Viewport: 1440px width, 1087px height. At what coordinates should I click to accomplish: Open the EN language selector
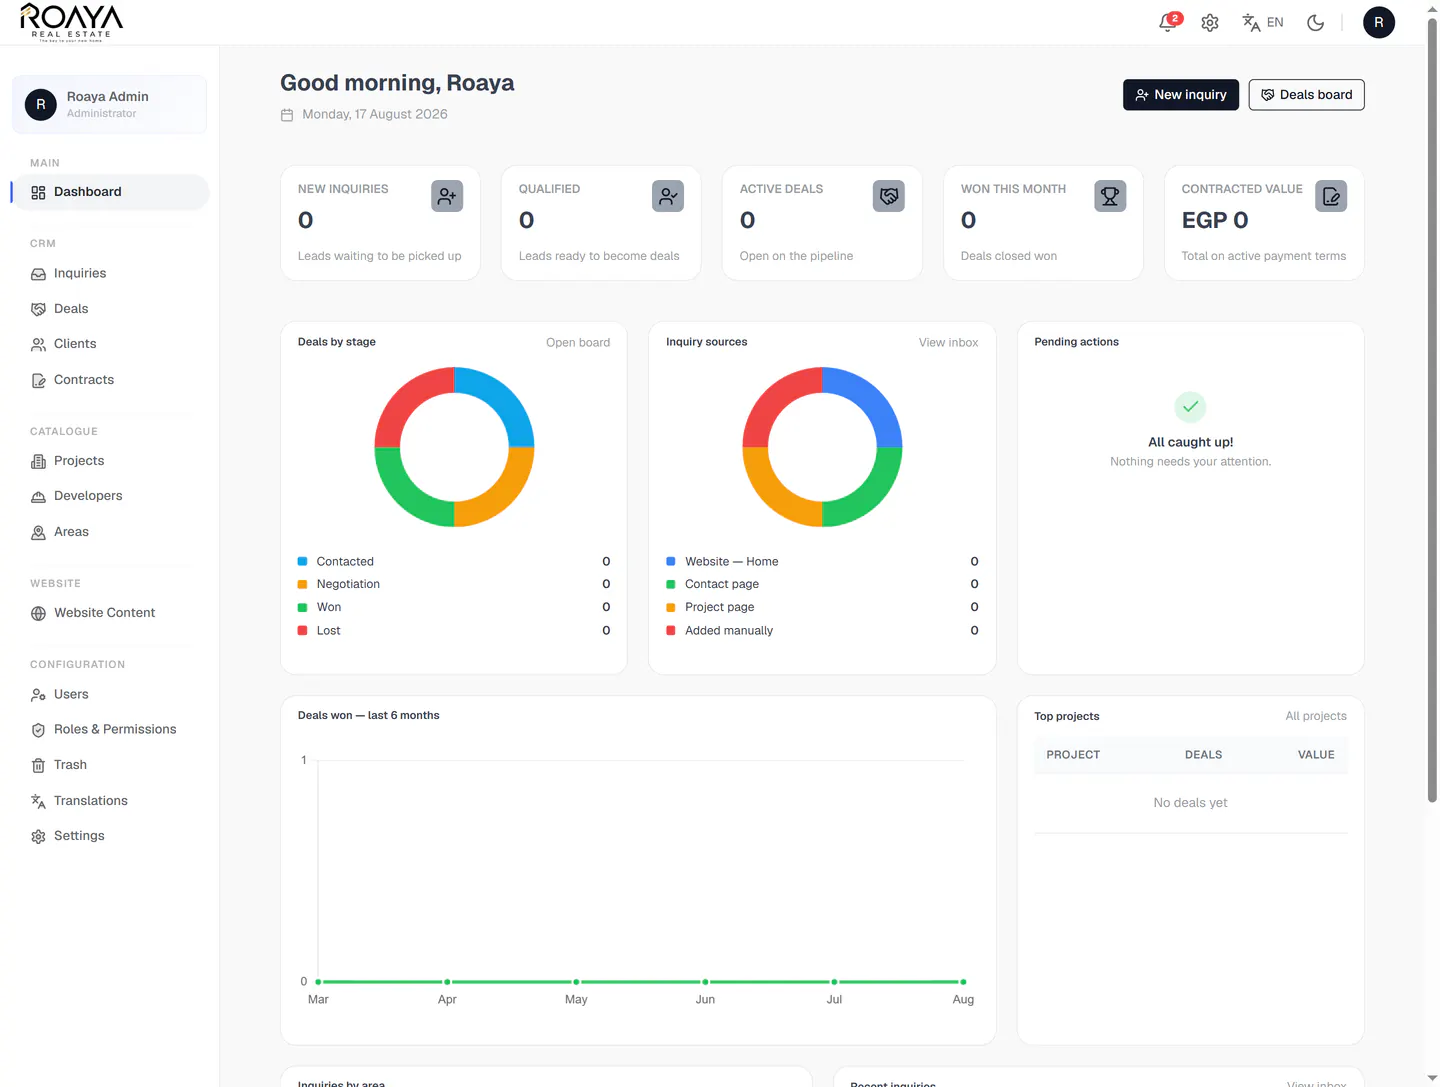1263,22
